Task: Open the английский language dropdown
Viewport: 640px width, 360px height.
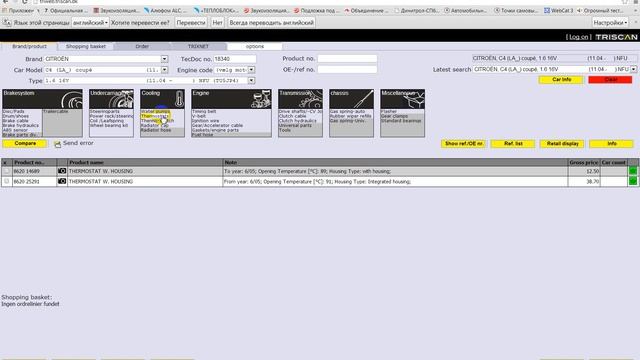Action: click(90, 23)
